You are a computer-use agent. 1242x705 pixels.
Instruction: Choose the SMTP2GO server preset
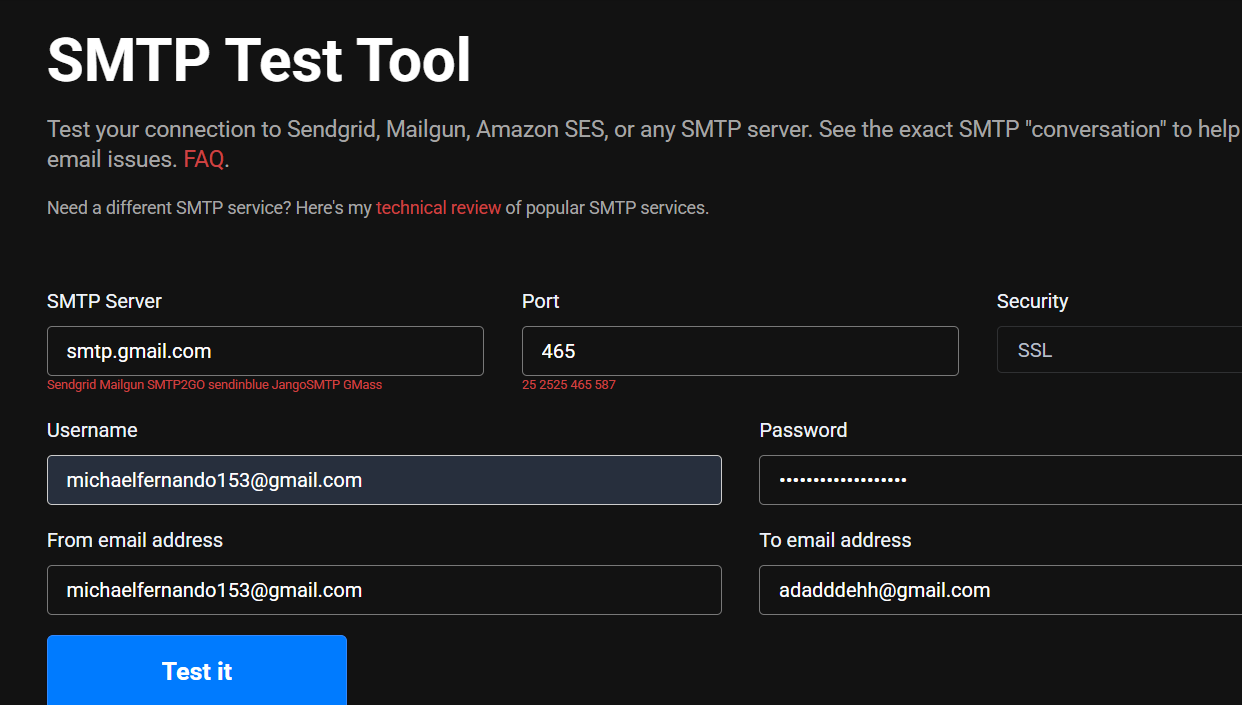[x=176, y=385]
